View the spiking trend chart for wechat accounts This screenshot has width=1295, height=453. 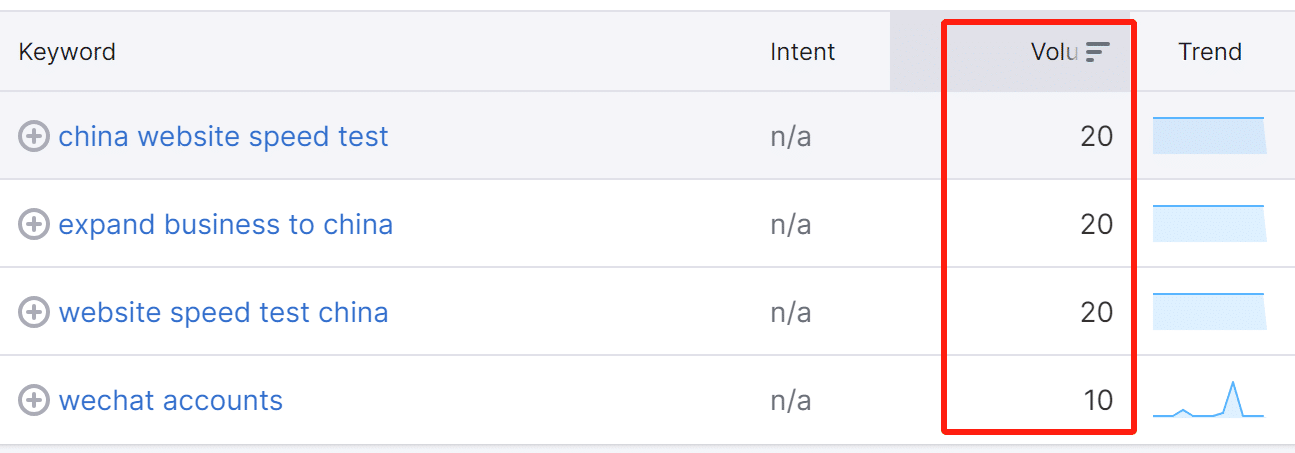click(x=1209, y=400)
